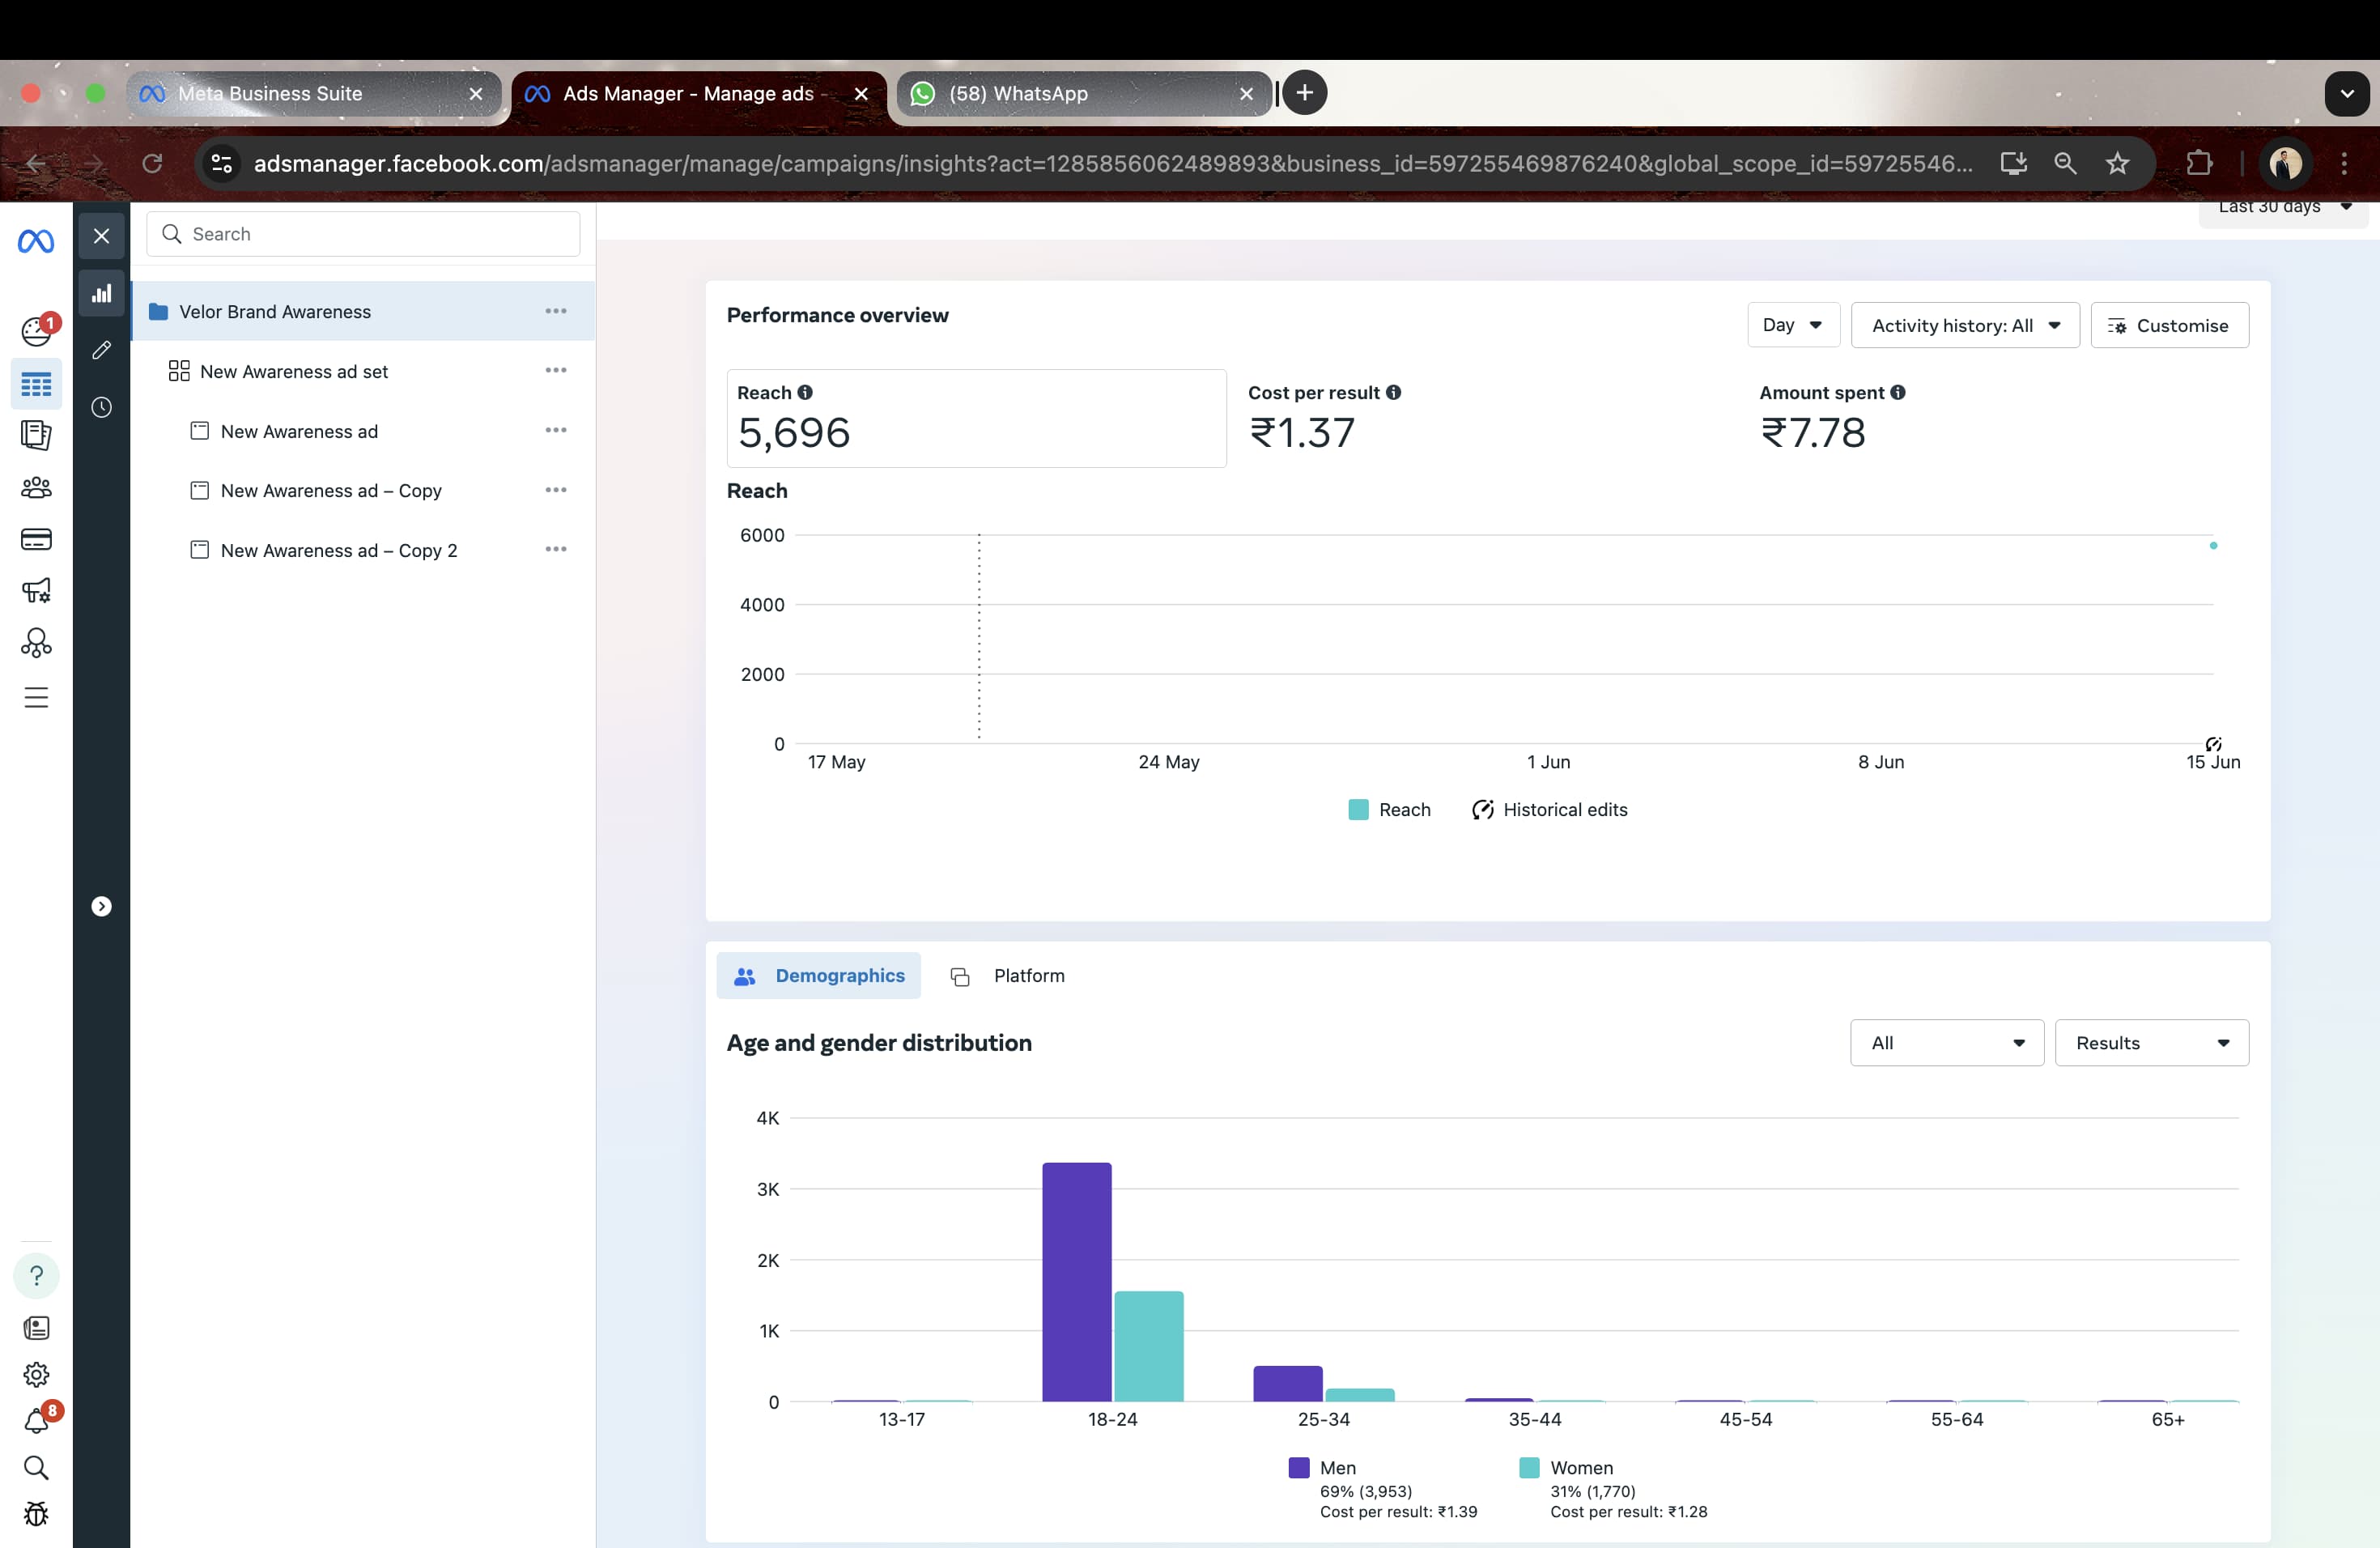Open the clock history icon

(101, 407)
